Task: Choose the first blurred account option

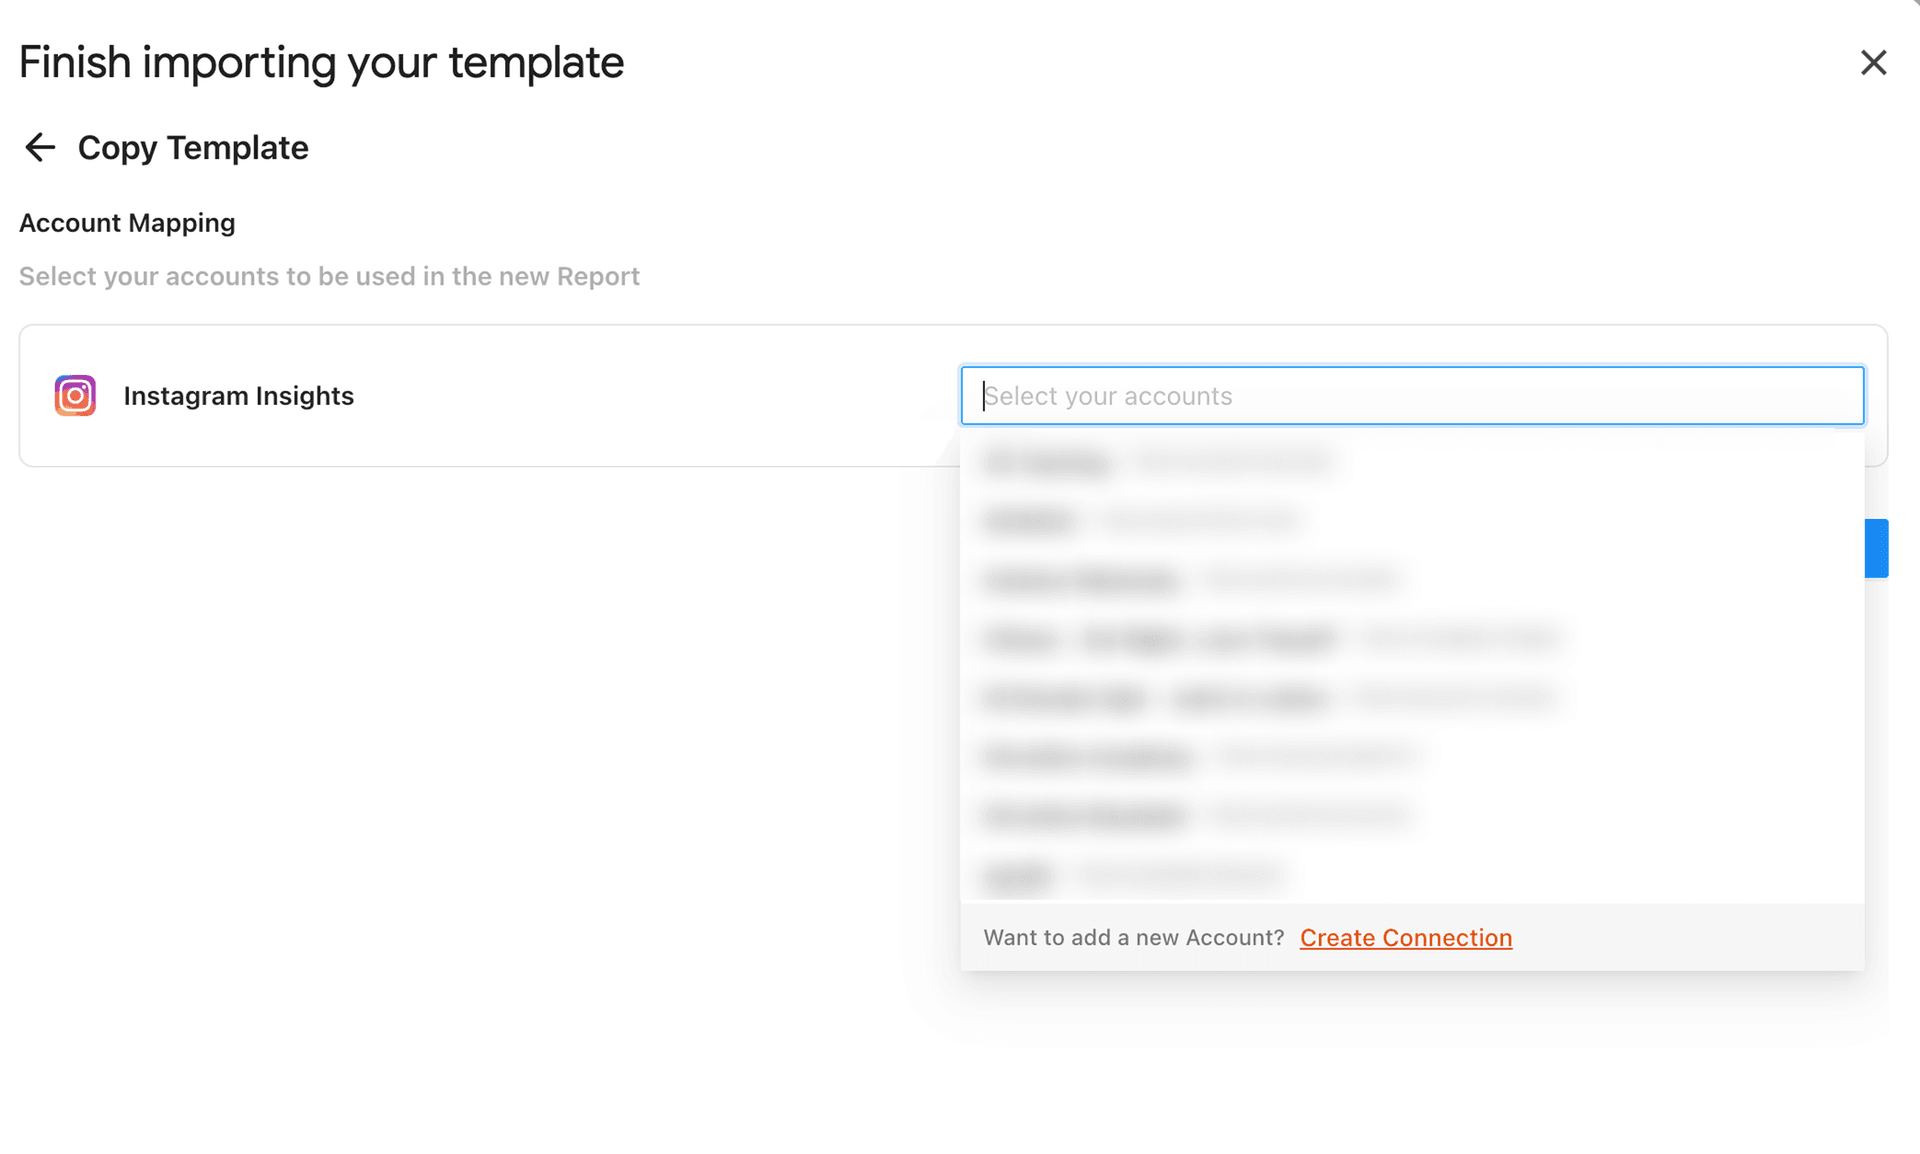Action: [1412, 461]
